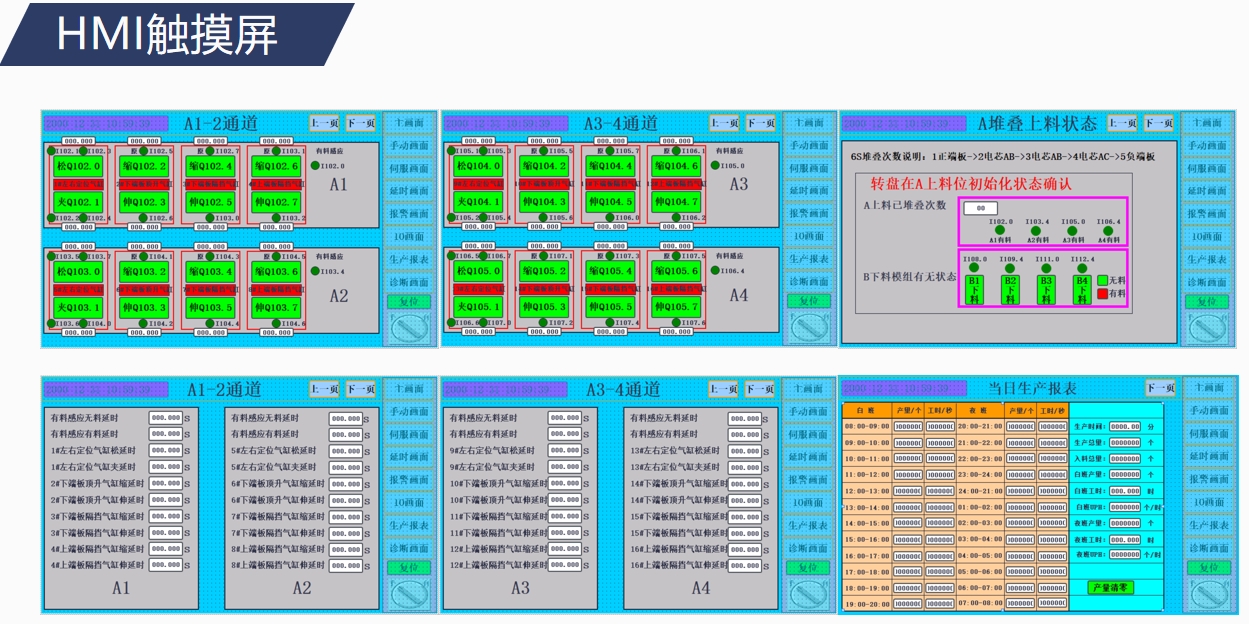Click the 08:00-09:00 row label
1249x624 pixels.
tap(867, 426)
